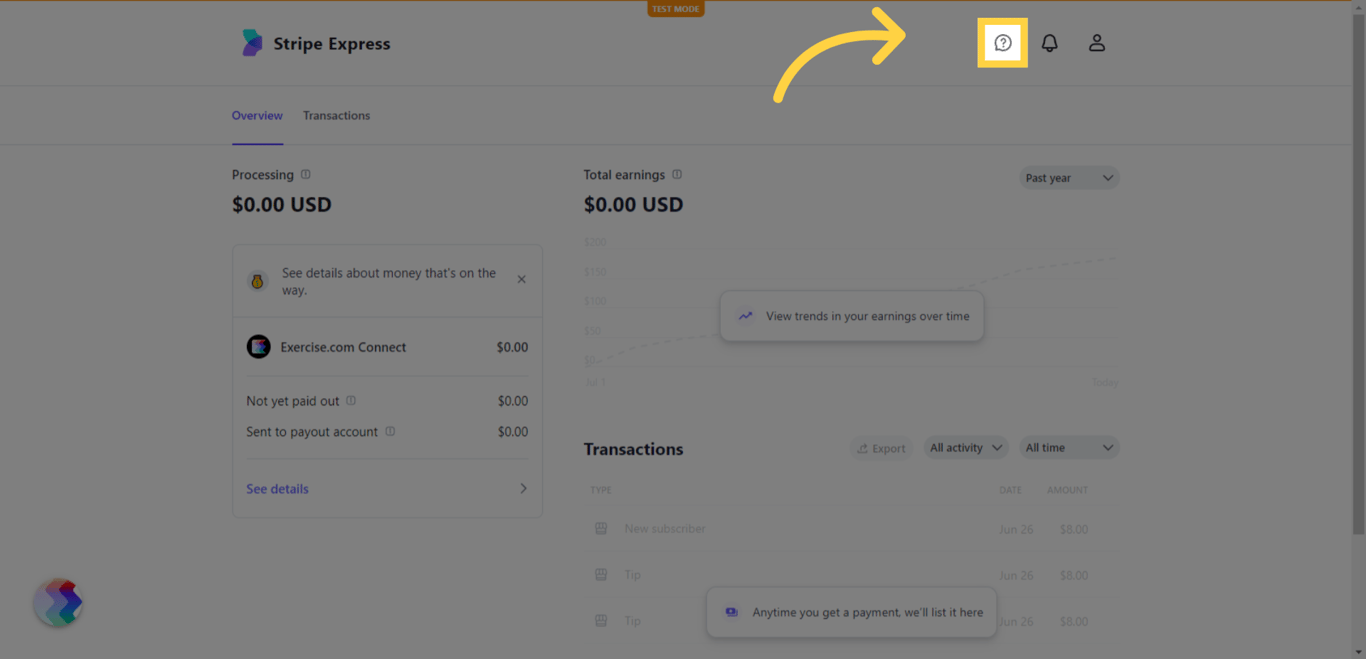This screenshot has width=1366, height=659.
Task: Click info icon next to Sent to payout account
Action: coord(390,432)
